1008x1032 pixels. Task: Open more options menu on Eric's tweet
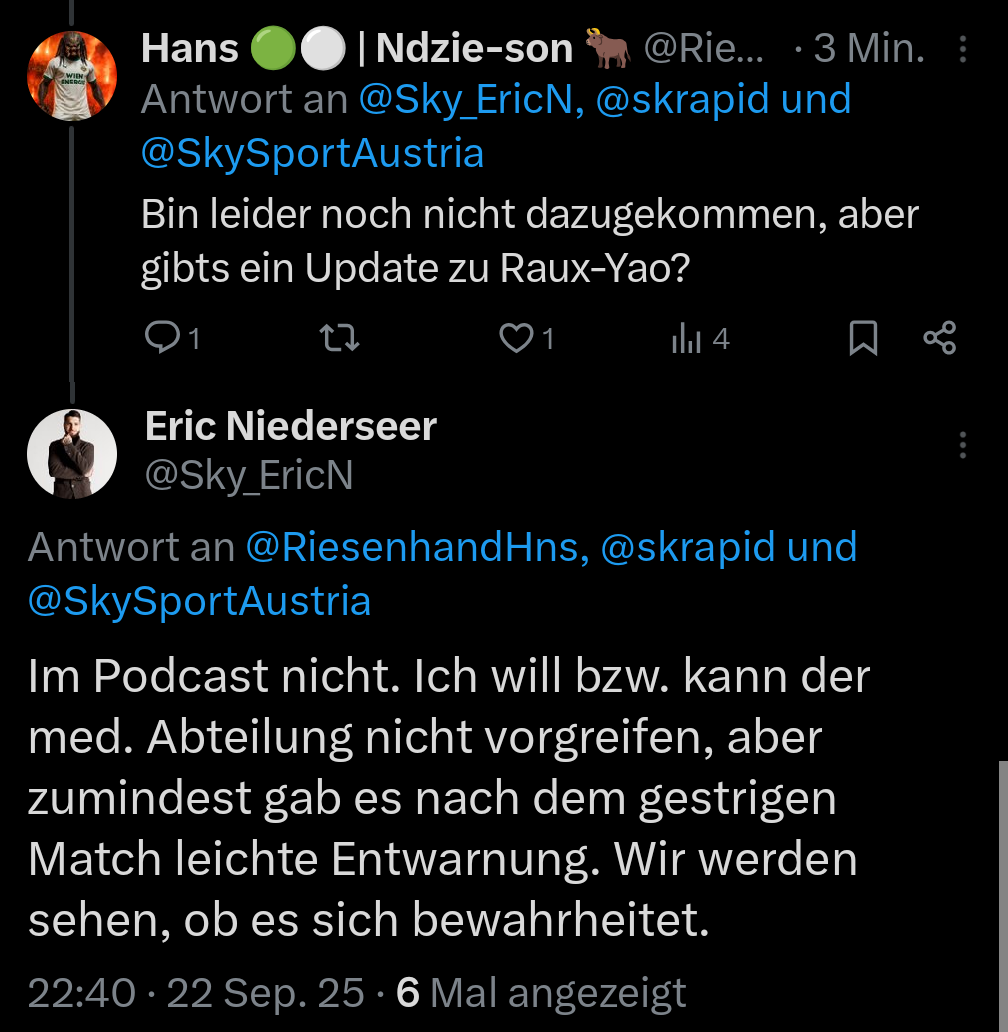[x=962, y=444]
